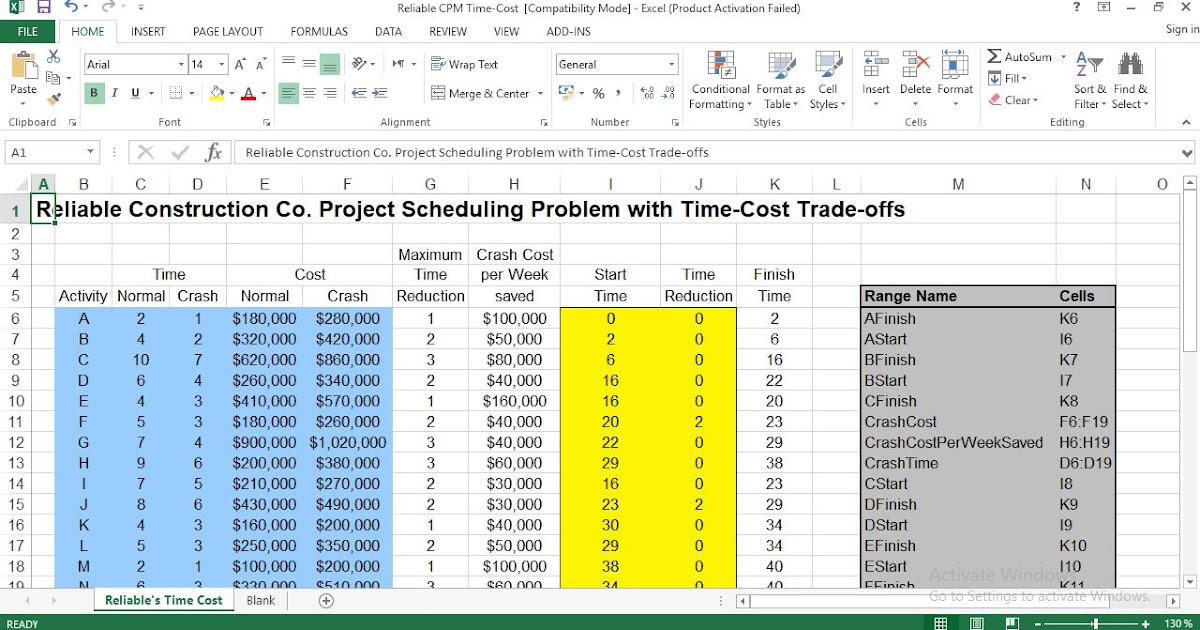This screenshot has height=630, width=1200.
Task: Click the Fill button in Editing
Action: pos(1008,78)
